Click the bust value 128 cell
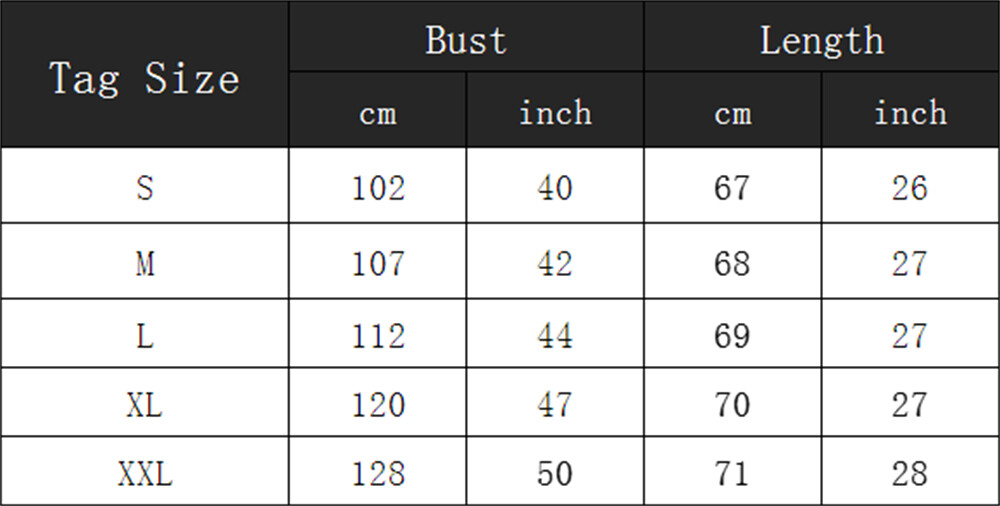Image resolution: width=1000 pixels, height=506 pixels. 378,472
